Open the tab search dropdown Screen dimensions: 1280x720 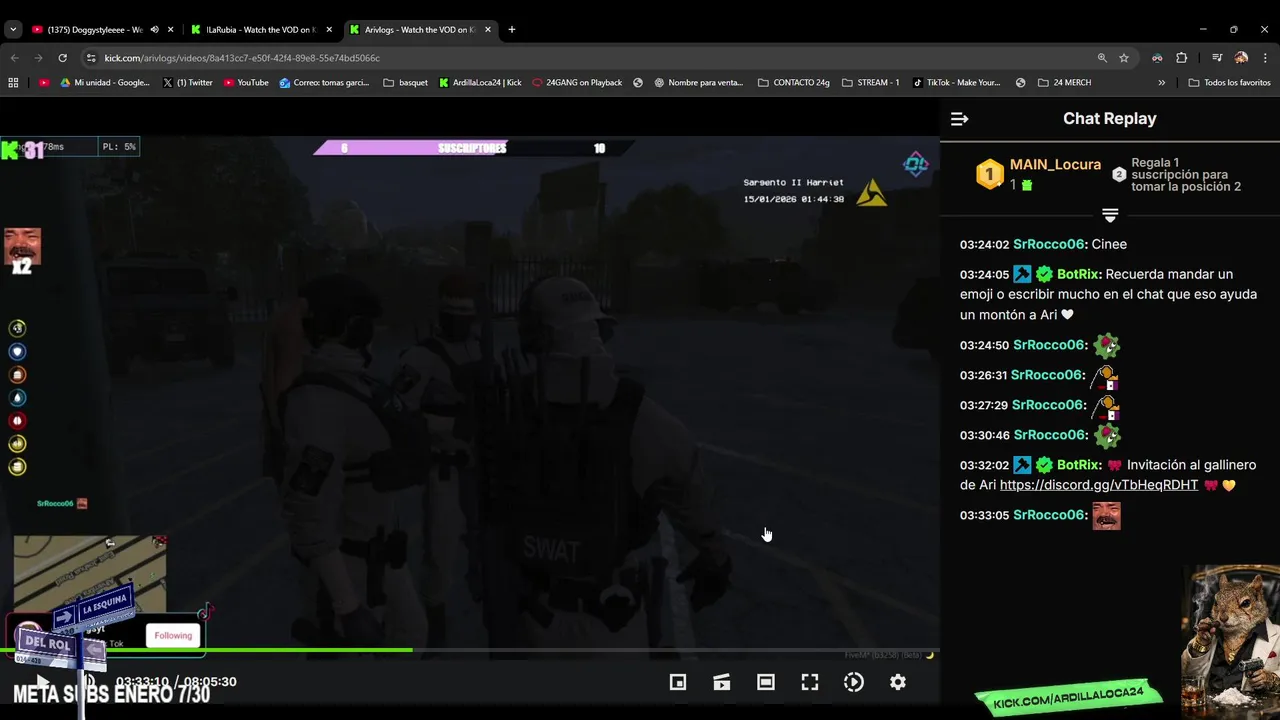tap(13, 30)
